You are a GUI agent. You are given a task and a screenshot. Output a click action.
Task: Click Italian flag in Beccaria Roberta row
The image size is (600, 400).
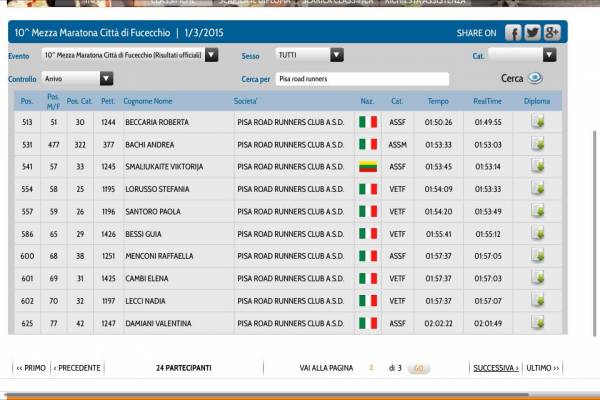click(368, 122)
